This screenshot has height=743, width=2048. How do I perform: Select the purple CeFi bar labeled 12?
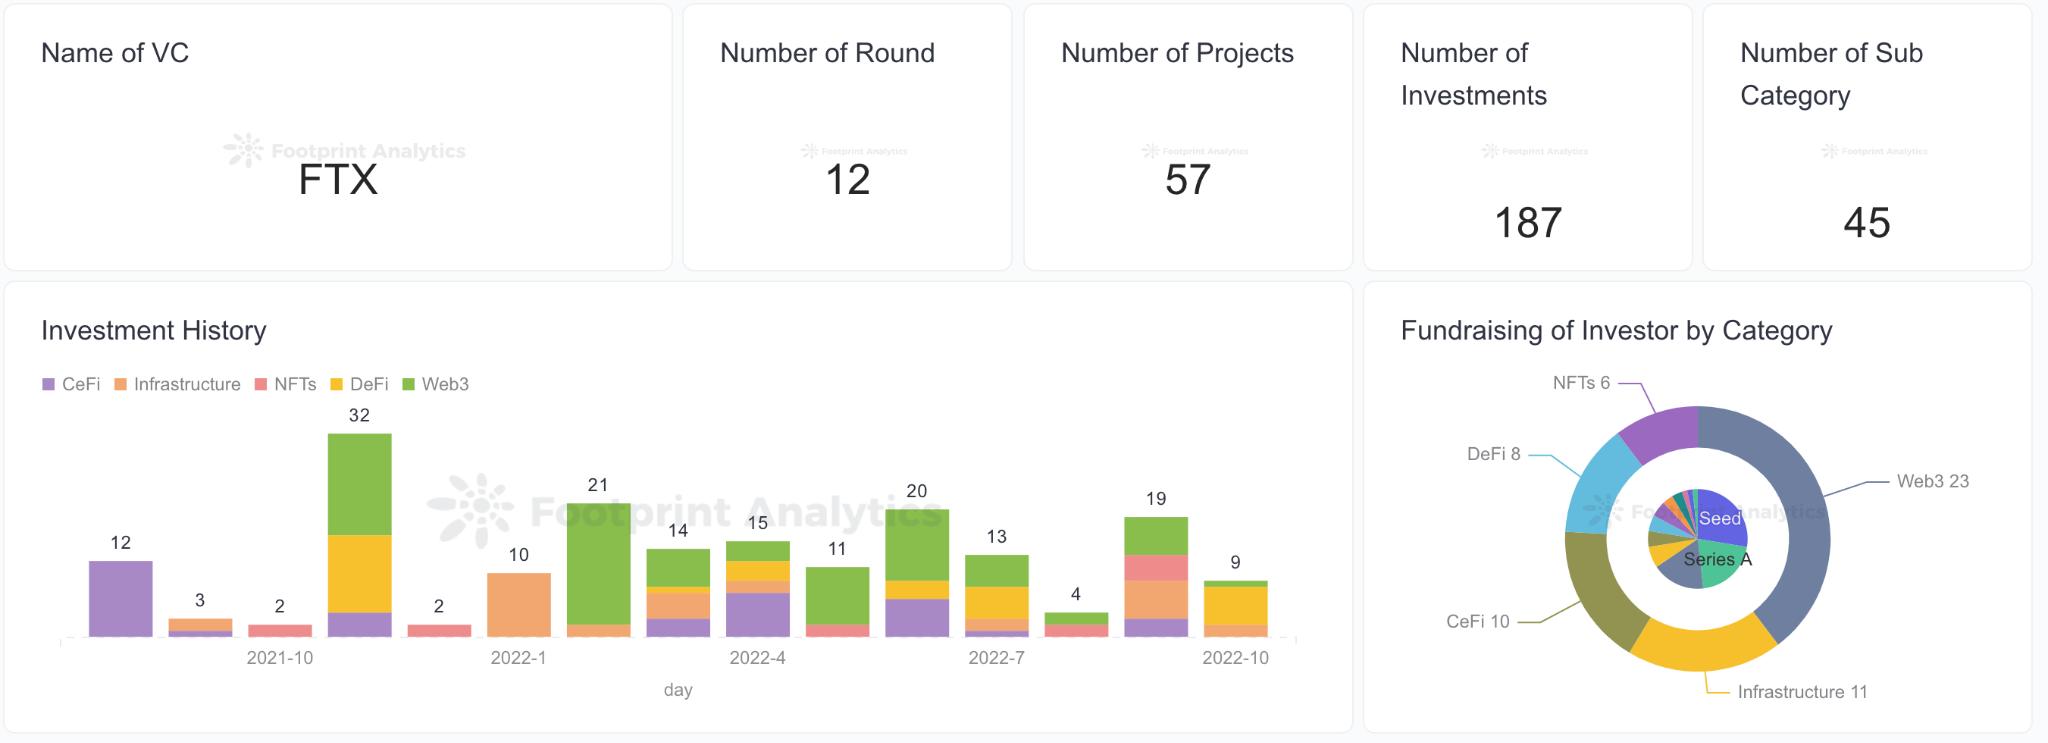[120, 598]
